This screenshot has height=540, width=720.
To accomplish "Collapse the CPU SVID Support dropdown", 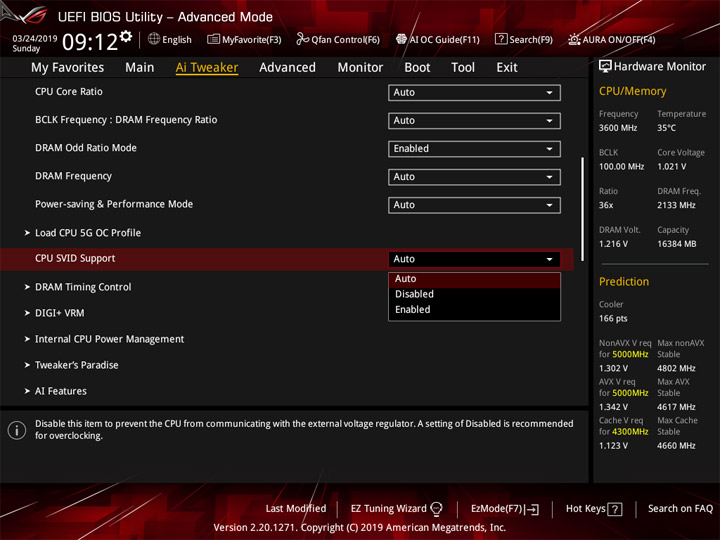I will coord(474,259).
